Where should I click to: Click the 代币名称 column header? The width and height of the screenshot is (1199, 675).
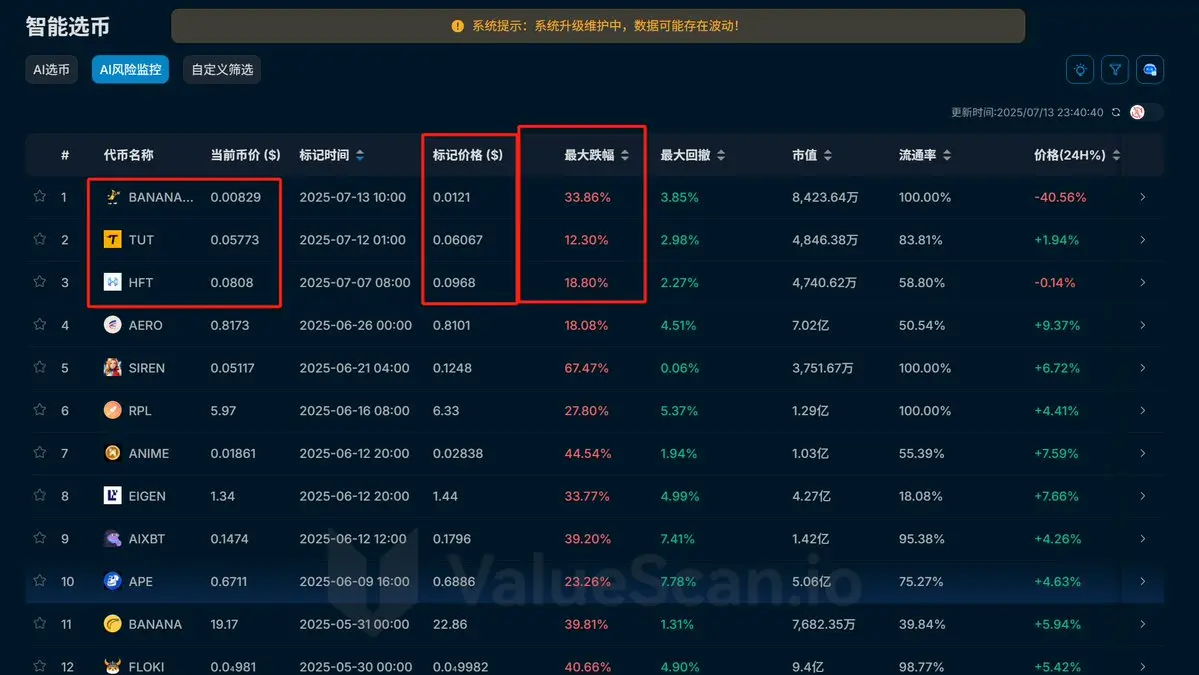(x=128, y=155)
